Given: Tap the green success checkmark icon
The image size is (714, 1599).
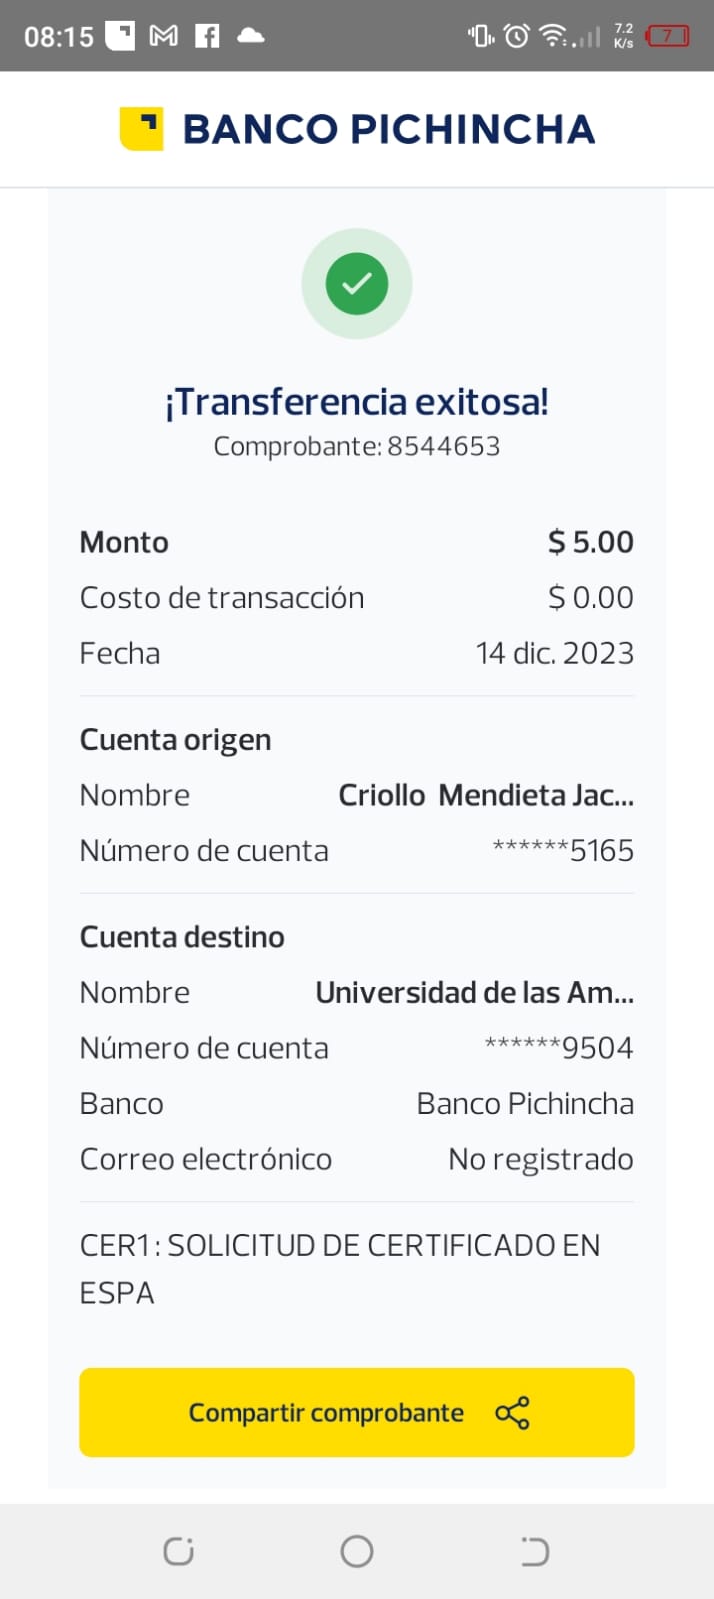Looking at the screenshot, I should pos(357,283).
